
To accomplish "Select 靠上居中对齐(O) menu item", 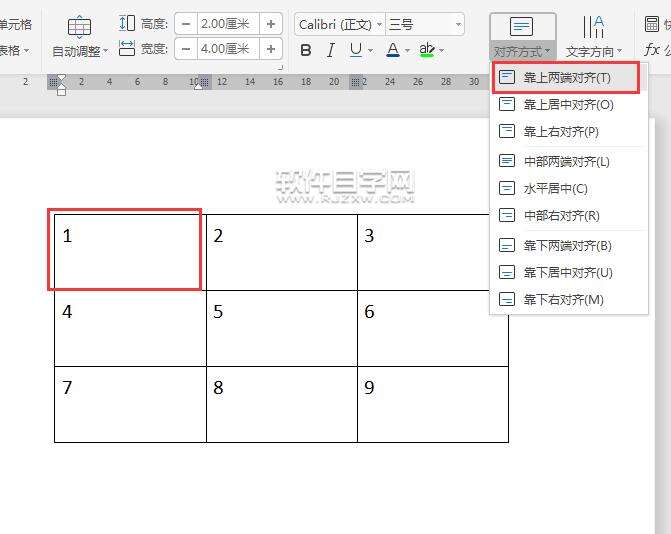I will (569, 104).
